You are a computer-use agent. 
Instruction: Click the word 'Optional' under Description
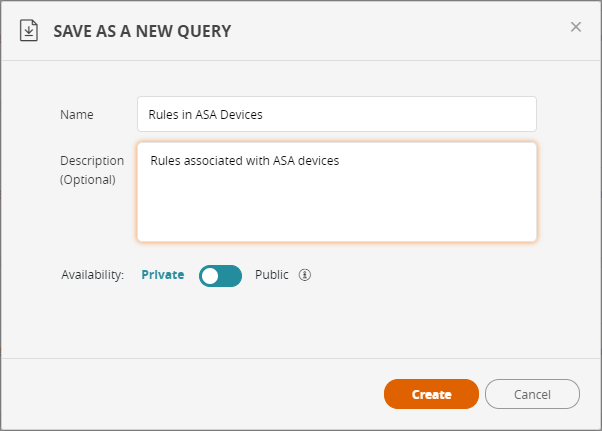(88, 180)
